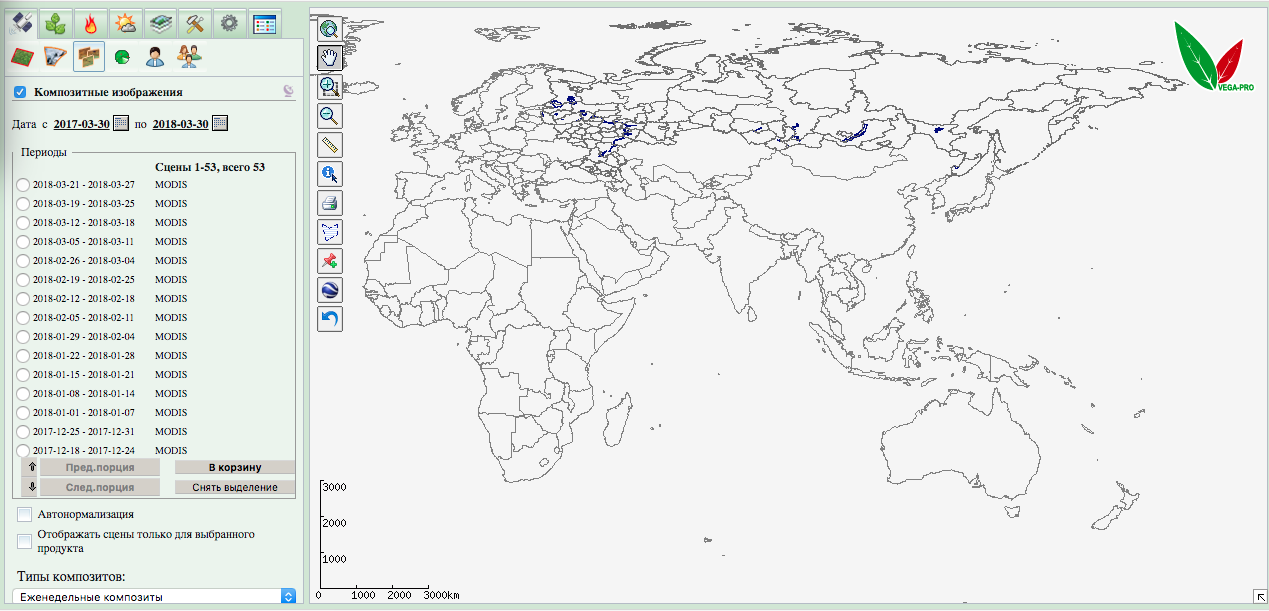This screenshot has height=611, width=1269.
Task: Activate the ruler measurement tool
Action: [x=330, y=145]
